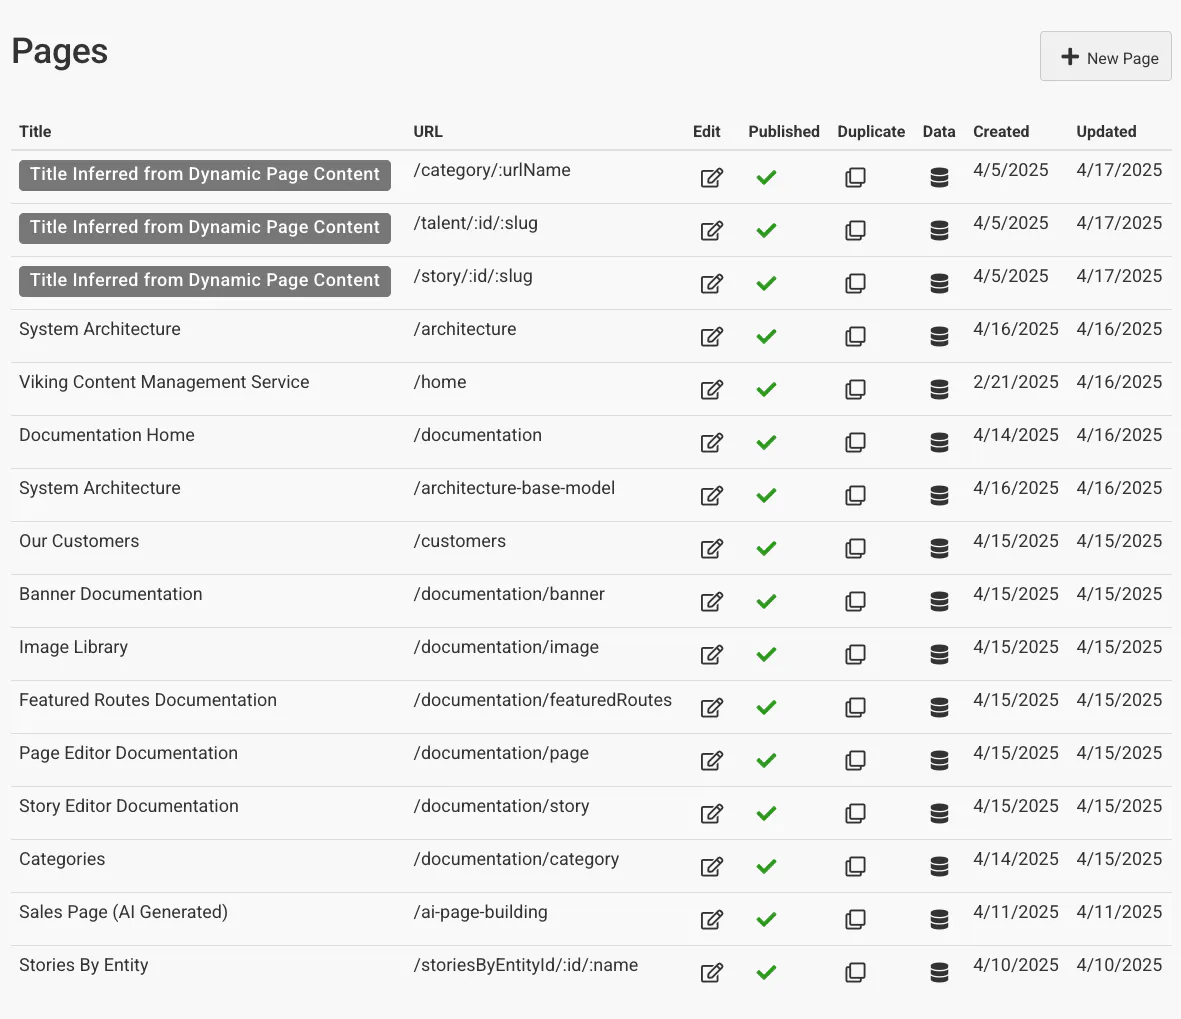This screenshot has width=1181, height=1019.
Task: Sort by the Title column header
Action: coord(35,131)
